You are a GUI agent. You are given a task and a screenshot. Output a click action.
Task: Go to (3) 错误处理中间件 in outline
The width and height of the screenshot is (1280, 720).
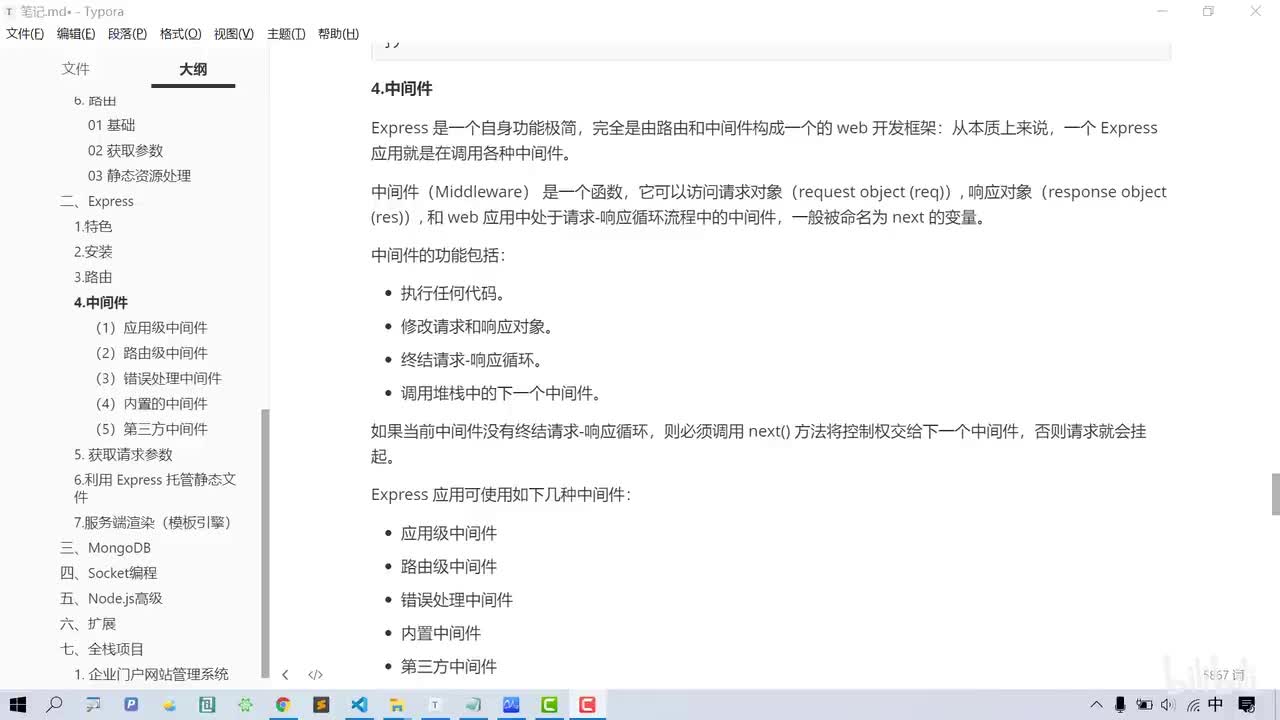tap(159, 378)
